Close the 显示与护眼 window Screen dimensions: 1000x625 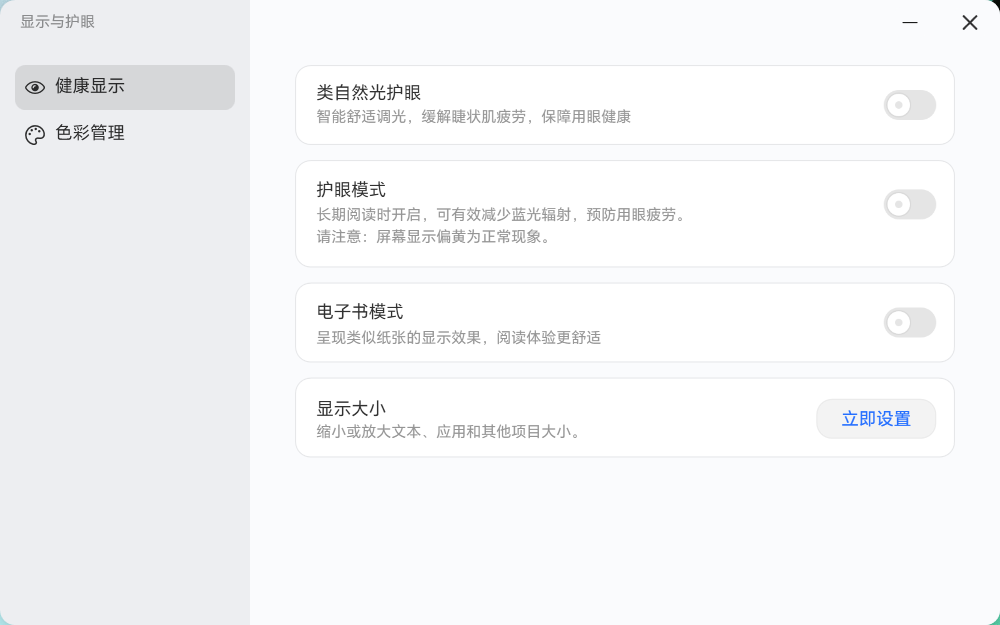[969, 22]
